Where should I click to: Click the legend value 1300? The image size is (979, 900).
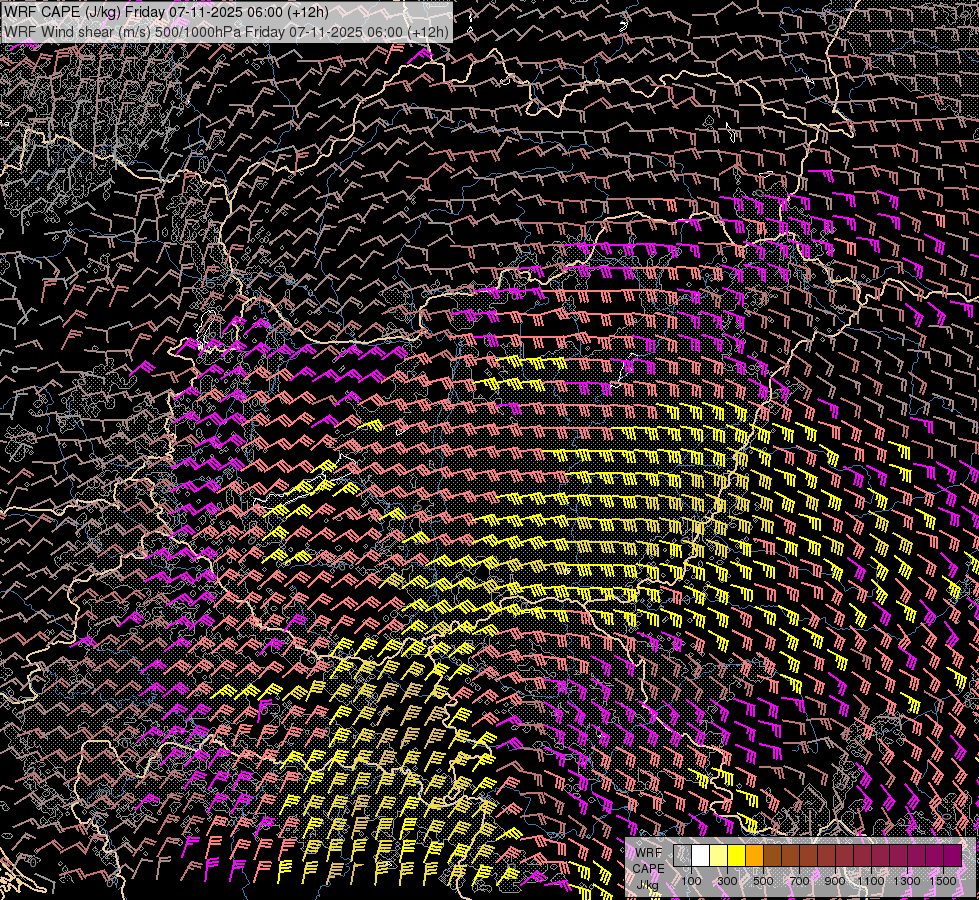[x=907, y=881]
